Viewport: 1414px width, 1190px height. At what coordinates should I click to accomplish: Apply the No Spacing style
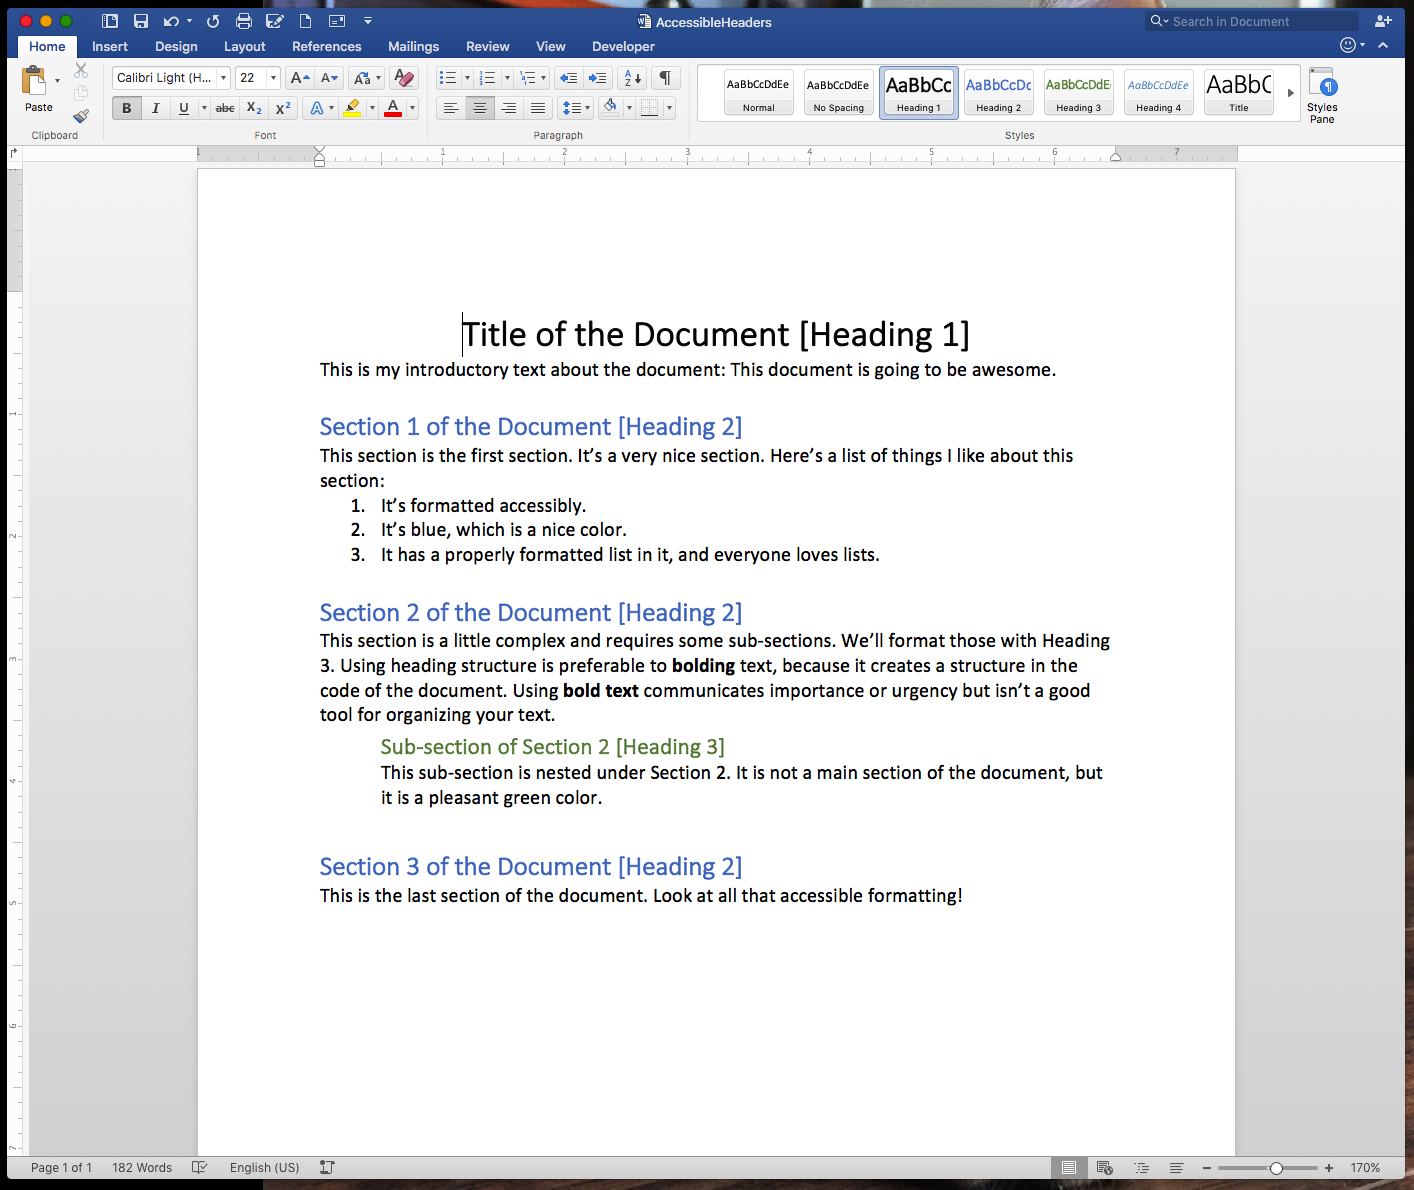[838, 92]
